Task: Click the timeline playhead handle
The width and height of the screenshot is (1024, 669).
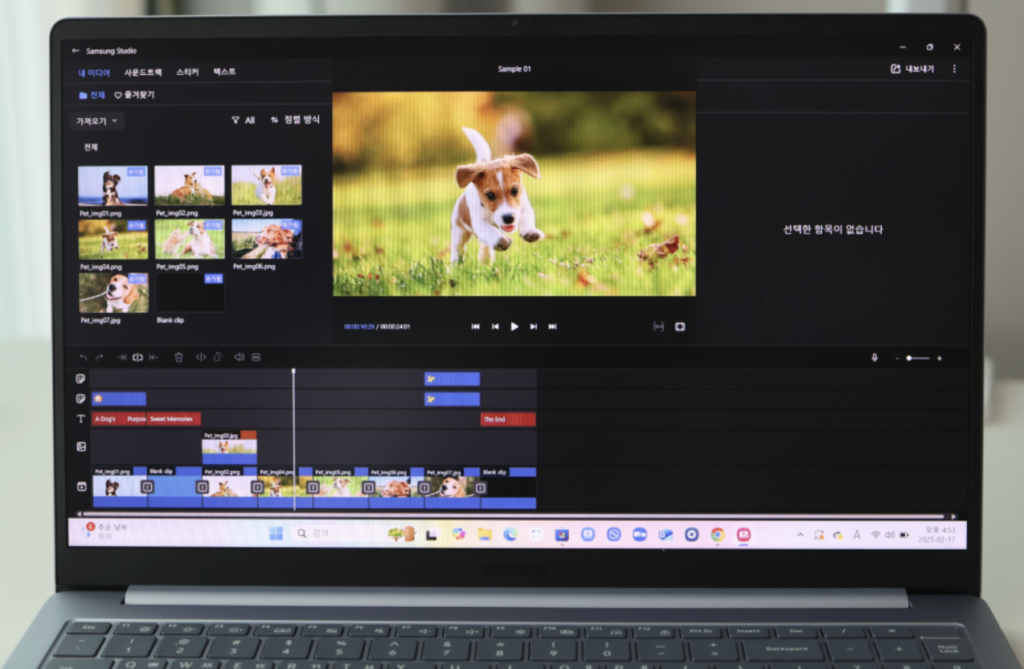Action: [x=294, y=372]
